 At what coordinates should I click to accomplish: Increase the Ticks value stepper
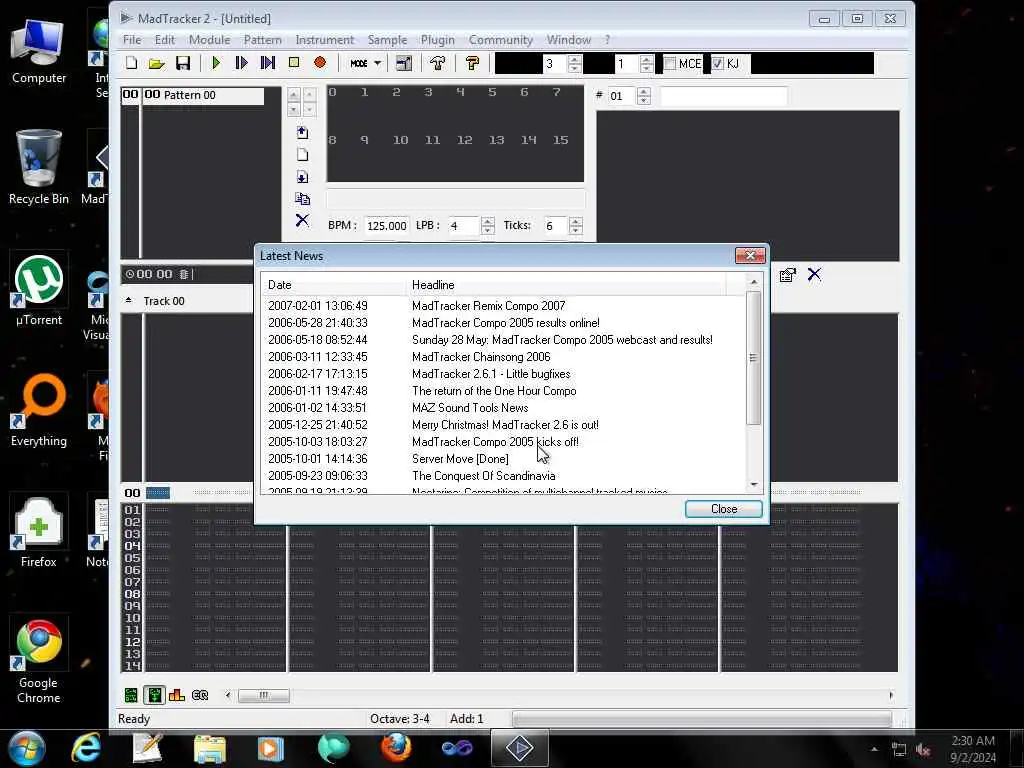click(575, 221)
